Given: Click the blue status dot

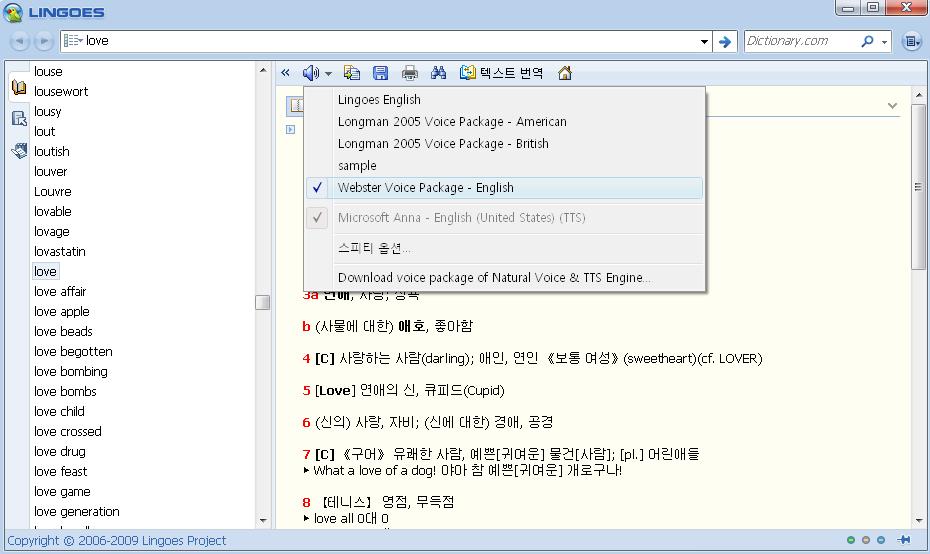Looking at the screenshot, I should click(x=881, y=540).
